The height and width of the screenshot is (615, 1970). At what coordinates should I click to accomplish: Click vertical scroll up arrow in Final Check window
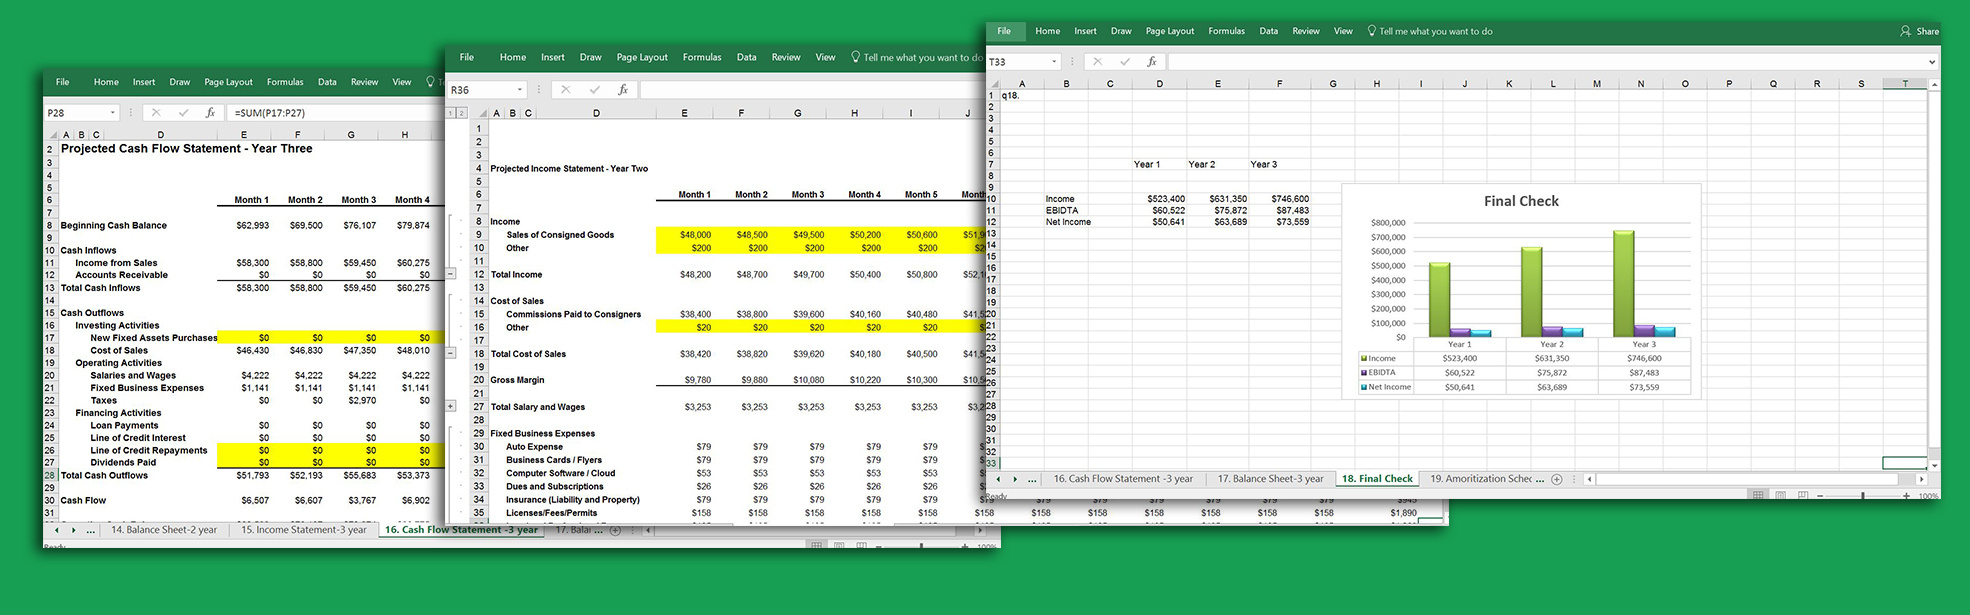tap(1934, 85)
